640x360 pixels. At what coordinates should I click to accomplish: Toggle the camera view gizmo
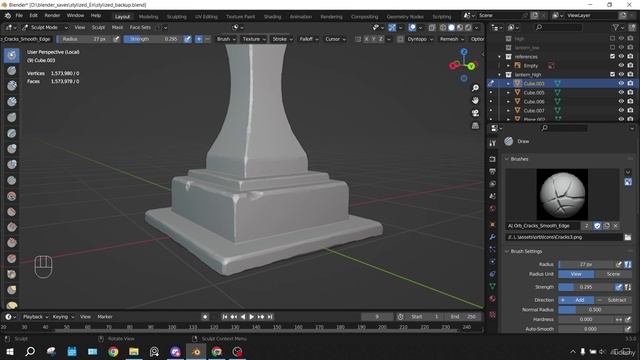(x=475, y=113)
